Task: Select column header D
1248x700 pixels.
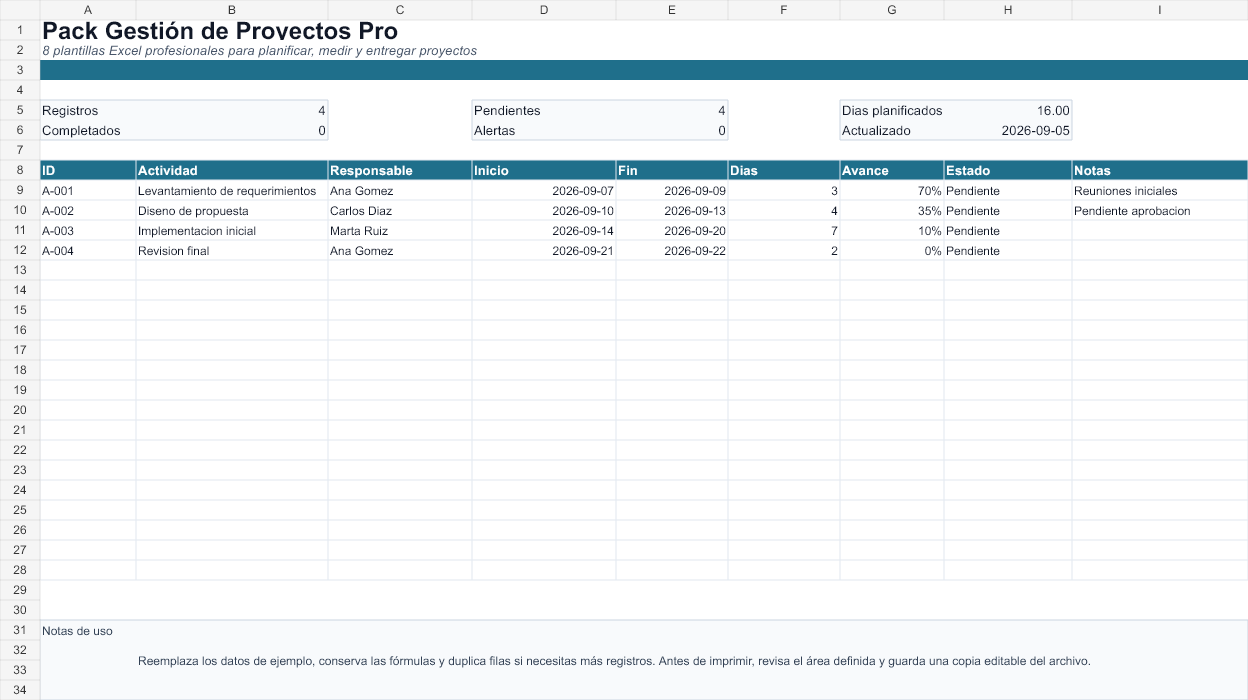Action: 544,10
